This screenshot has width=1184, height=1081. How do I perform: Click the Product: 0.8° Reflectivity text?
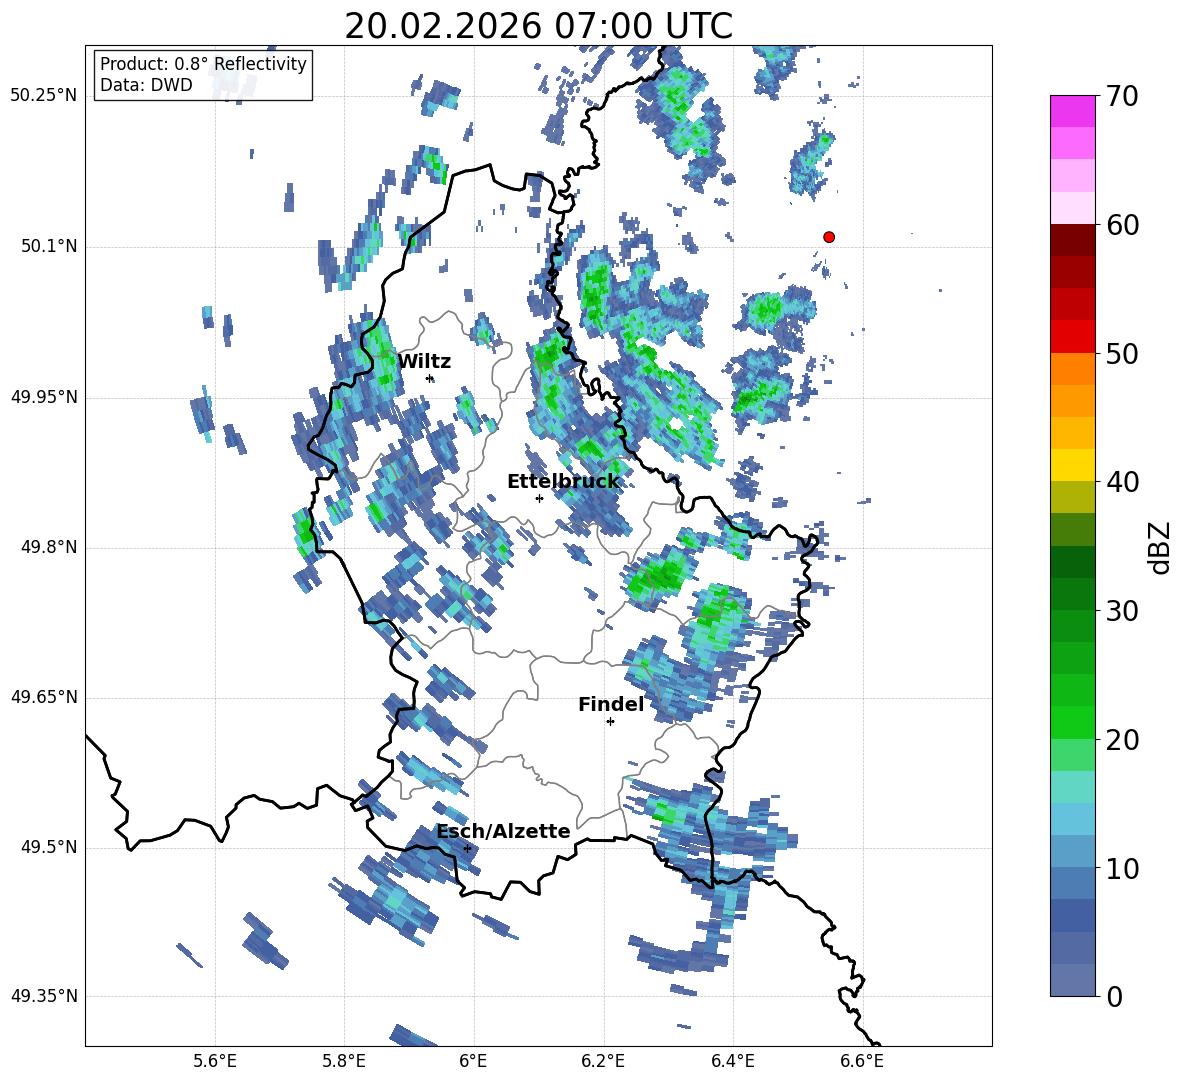click(x=203, y=64)
